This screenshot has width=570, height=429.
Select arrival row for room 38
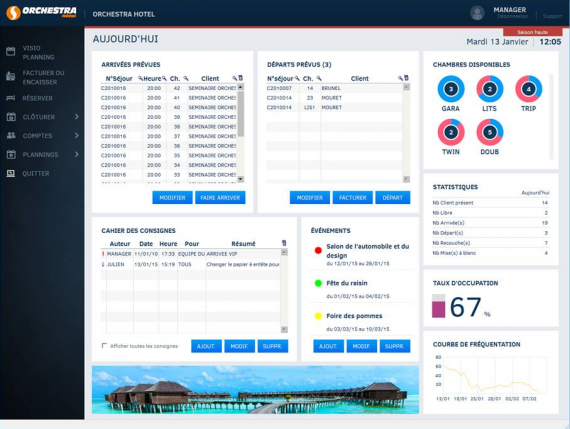coord(169,127)
